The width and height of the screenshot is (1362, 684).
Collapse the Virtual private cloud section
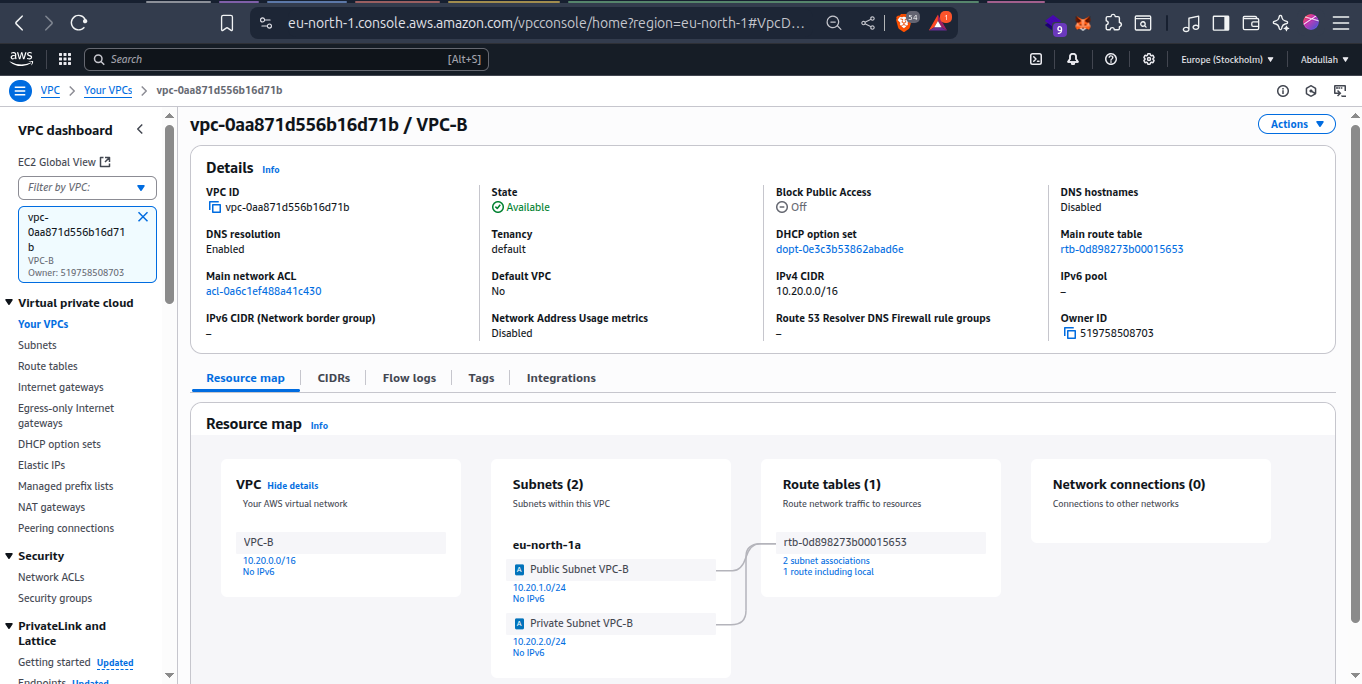coord(9,303)
